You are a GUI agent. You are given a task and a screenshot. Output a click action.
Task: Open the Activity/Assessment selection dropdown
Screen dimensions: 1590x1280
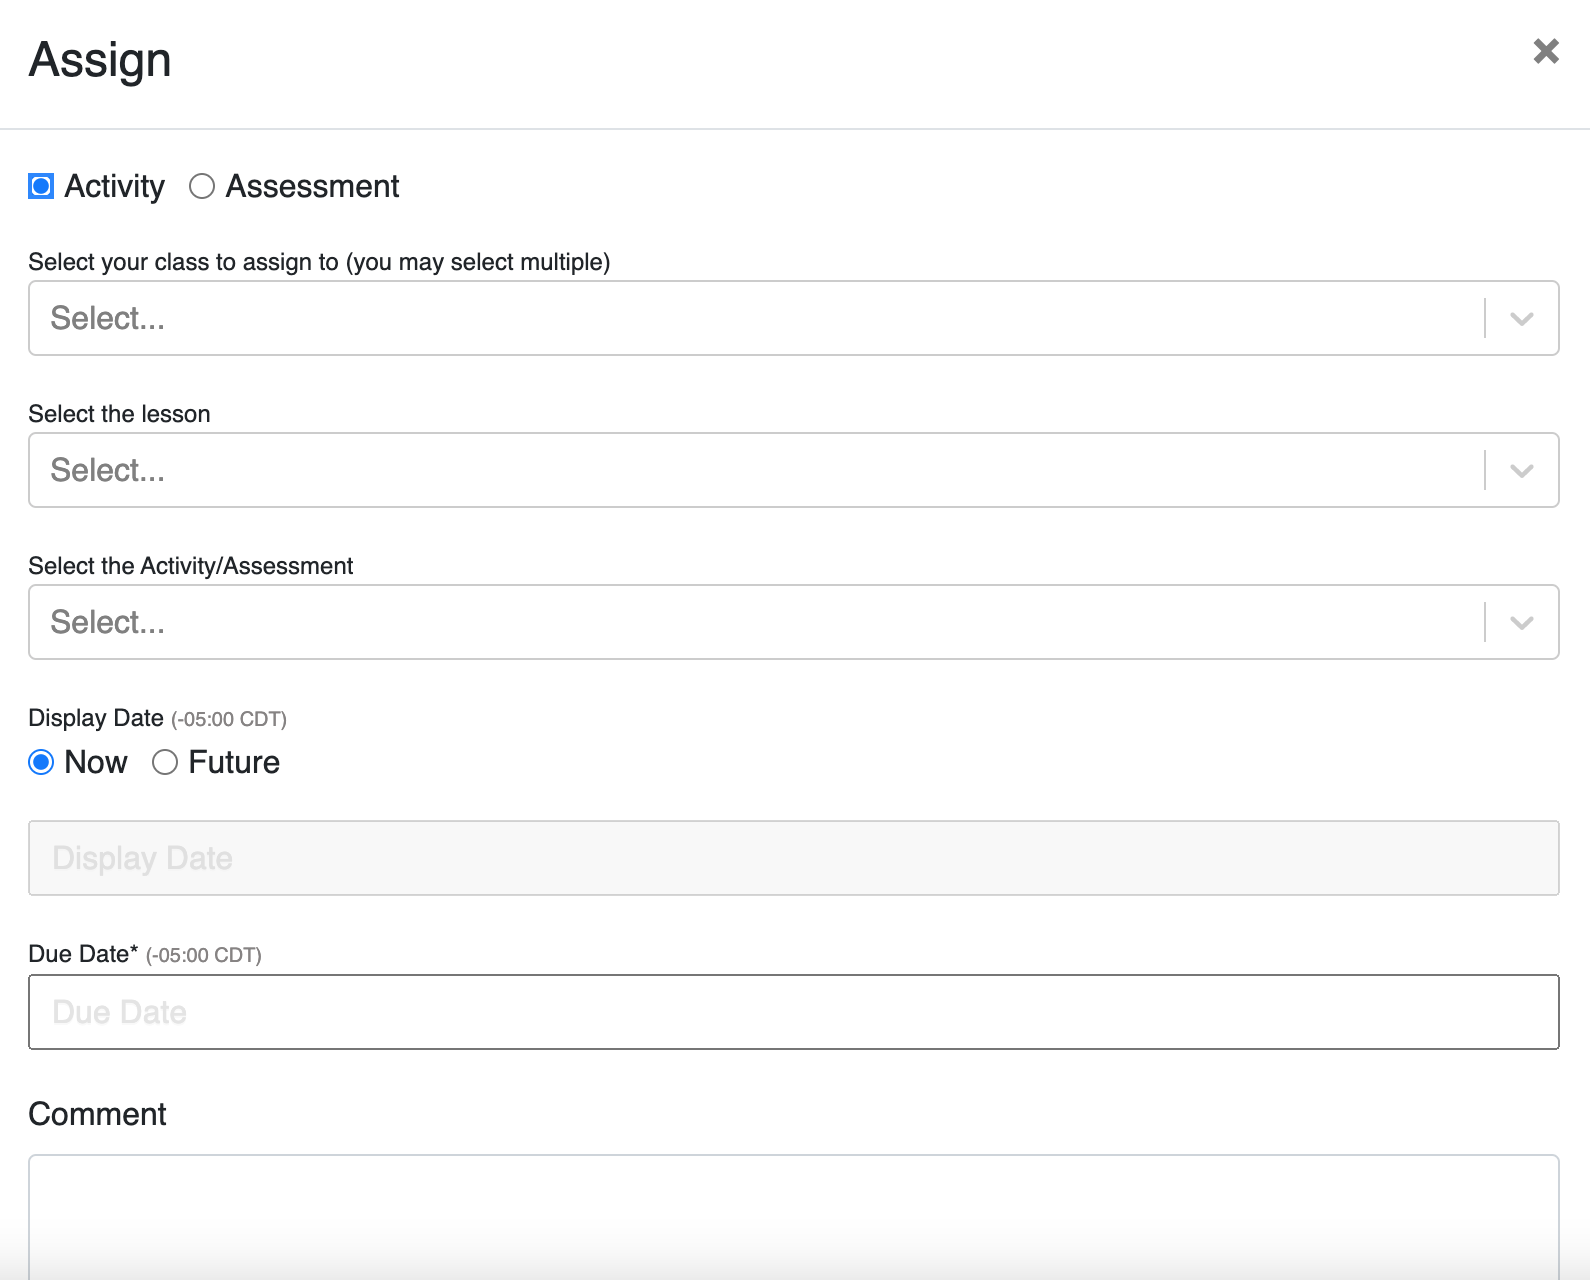700,622
